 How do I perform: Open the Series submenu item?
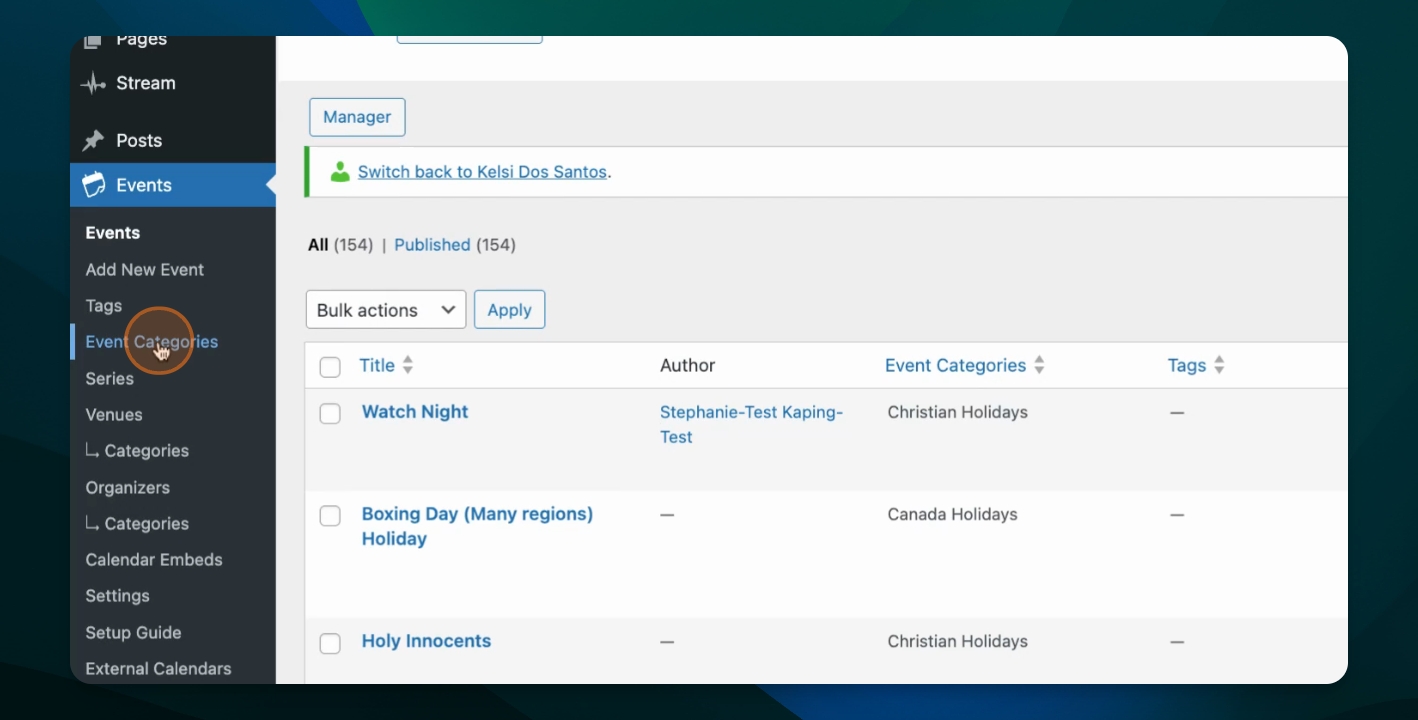pos(110,379)
